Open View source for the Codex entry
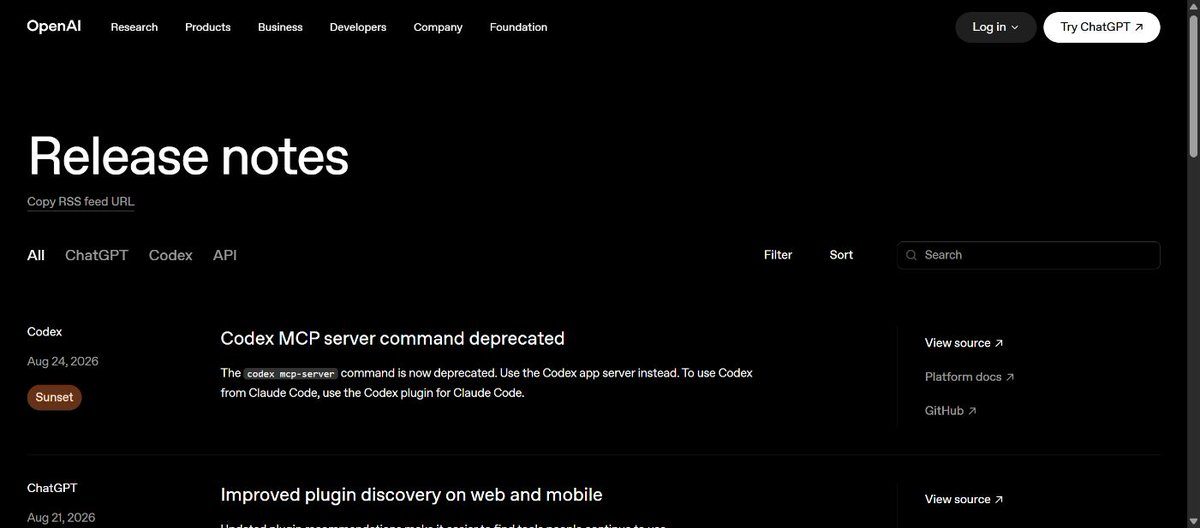Screen dimensions: 1200x528 tap(964, 343)
